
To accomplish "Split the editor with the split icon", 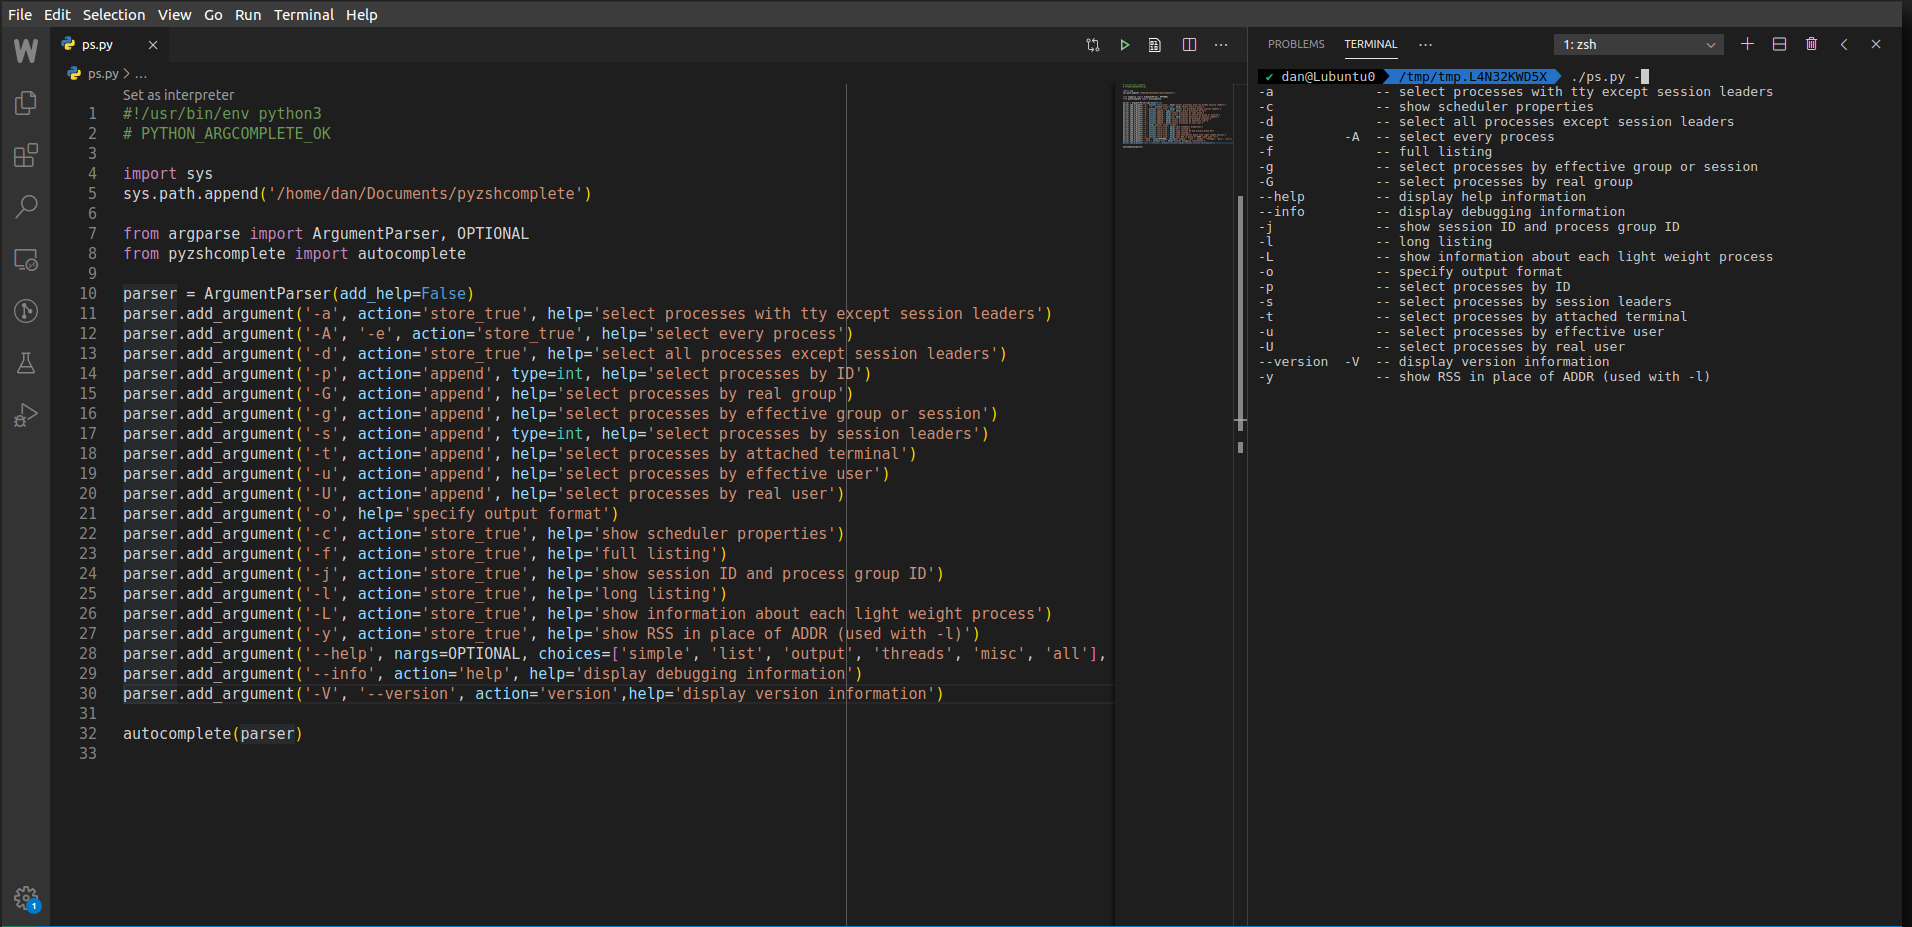I will pos(1189,44).
